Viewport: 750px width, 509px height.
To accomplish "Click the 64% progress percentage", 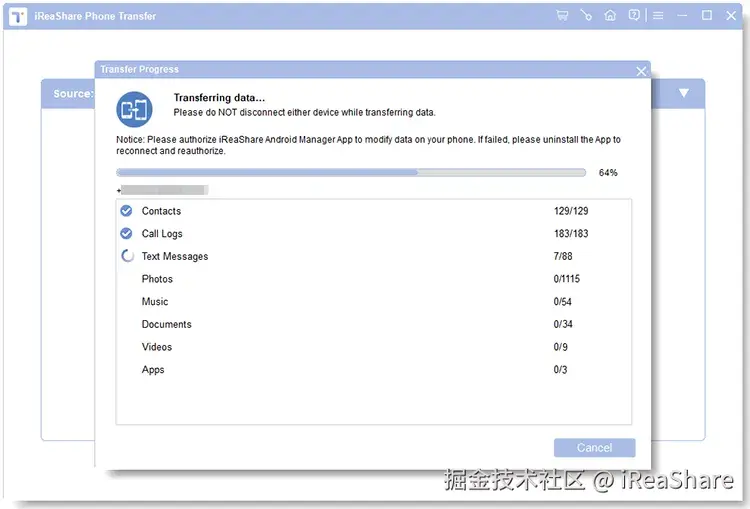I will 608,173.
